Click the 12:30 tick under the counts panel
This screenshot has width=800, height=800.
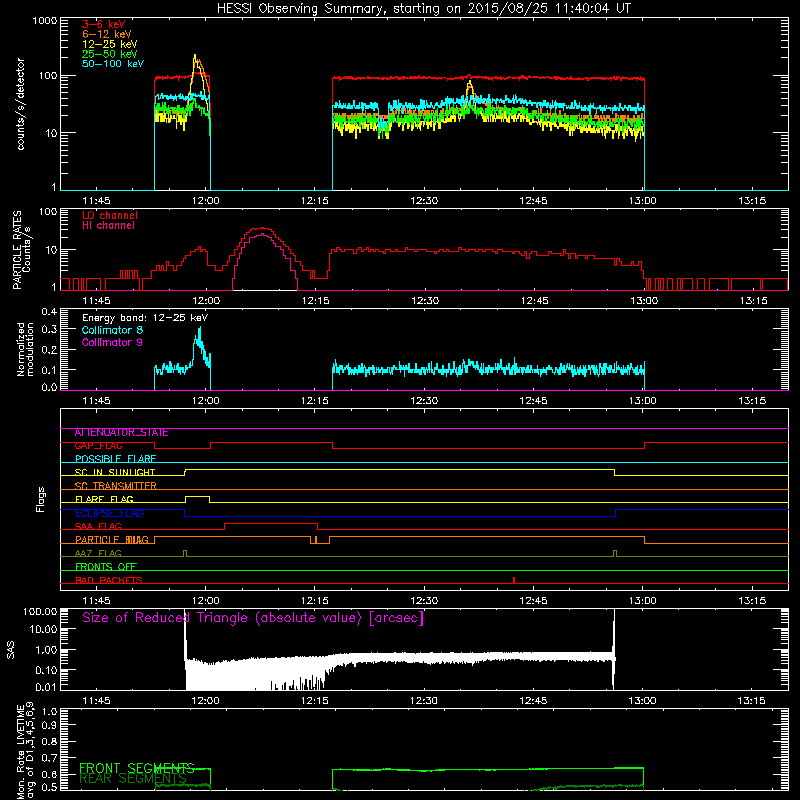[424, 201]
